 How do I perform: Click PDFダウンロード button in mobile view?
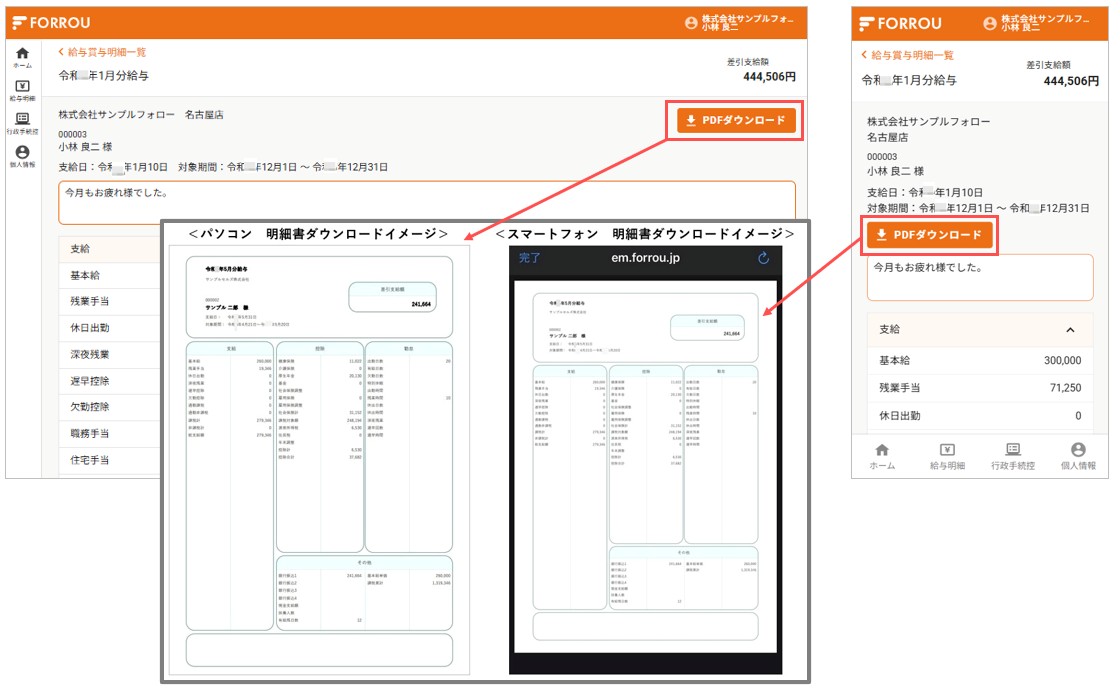[929, 234]
